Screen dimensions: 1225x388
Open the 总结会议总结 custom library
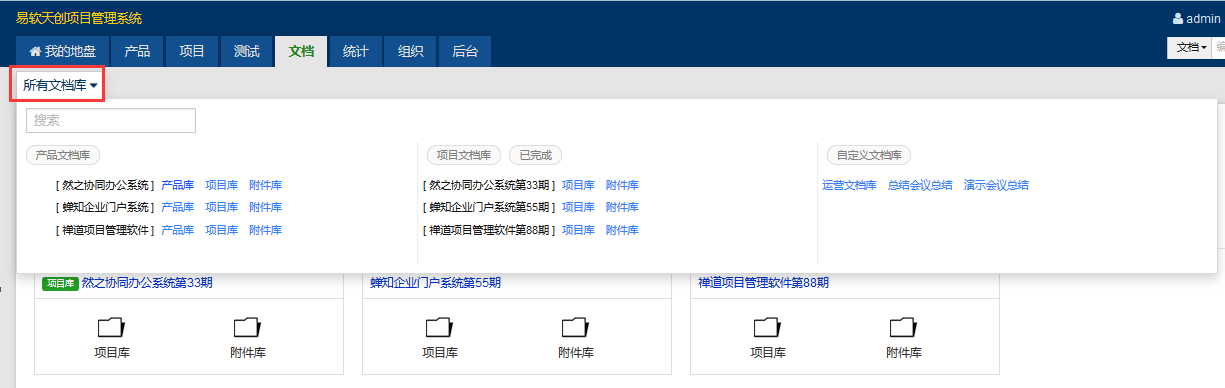920,185
